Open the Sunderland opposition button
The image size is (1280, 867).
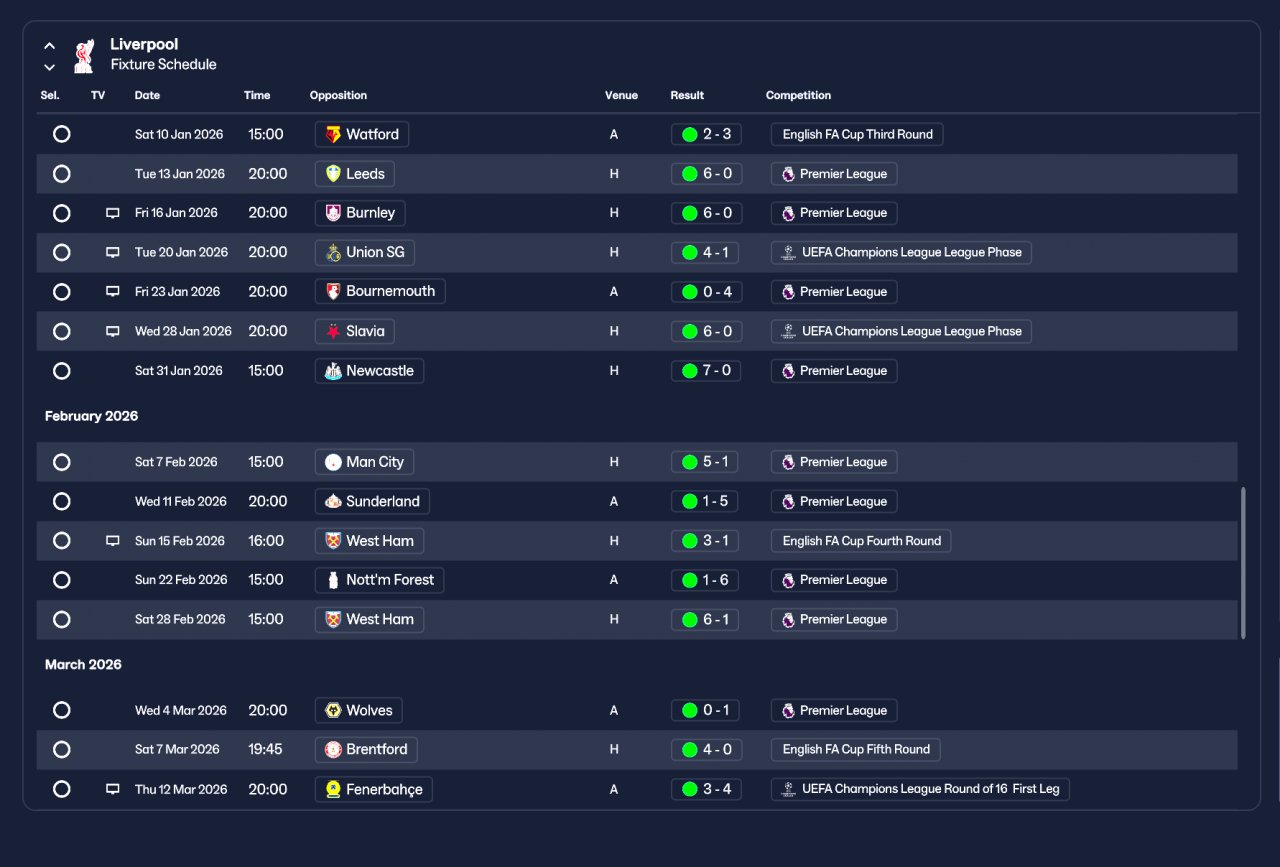pos(372,502)
